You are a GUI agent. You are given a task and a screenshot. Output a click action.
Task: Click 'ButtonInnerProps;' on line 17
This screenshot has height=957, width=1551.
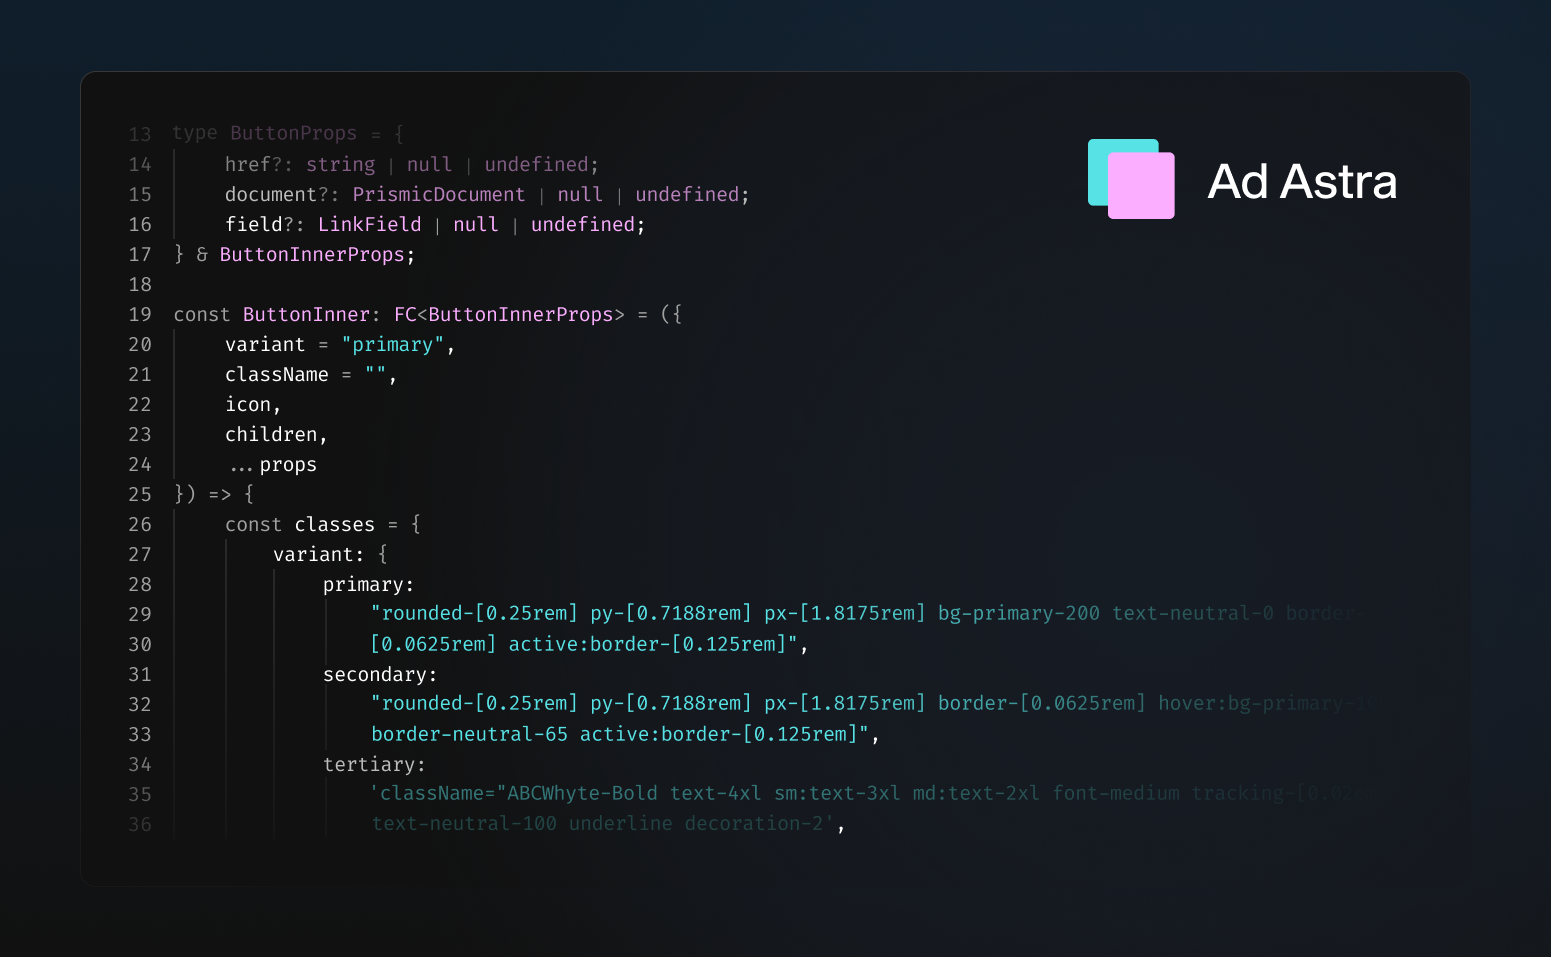tap(317, 254)
